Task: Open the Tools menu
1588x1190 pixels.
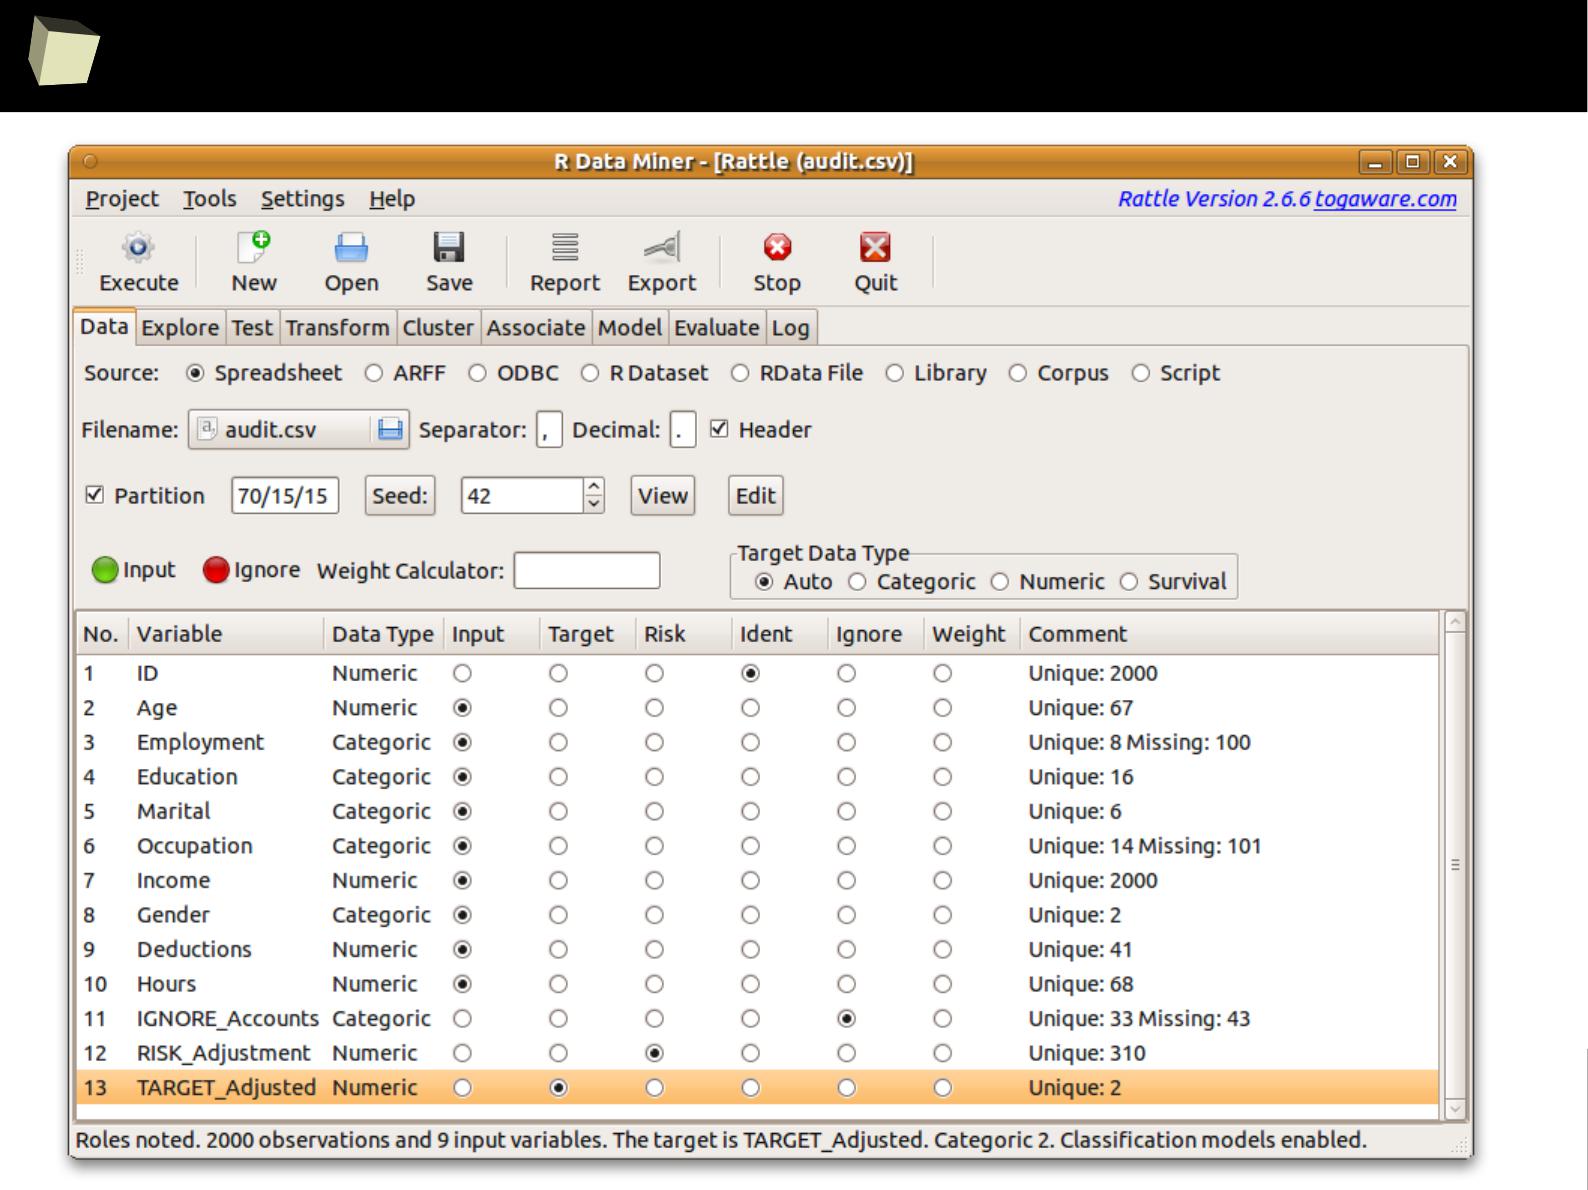Action: click(209, 199)
